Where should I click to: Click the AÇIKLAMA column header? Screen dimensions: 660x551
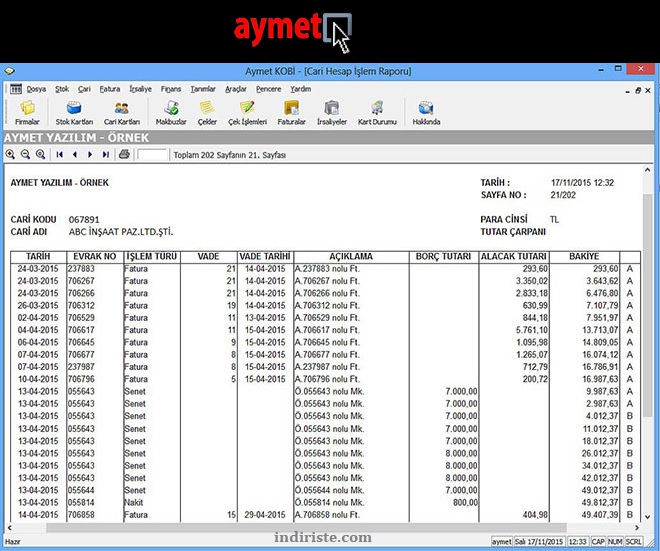point(351,256)
